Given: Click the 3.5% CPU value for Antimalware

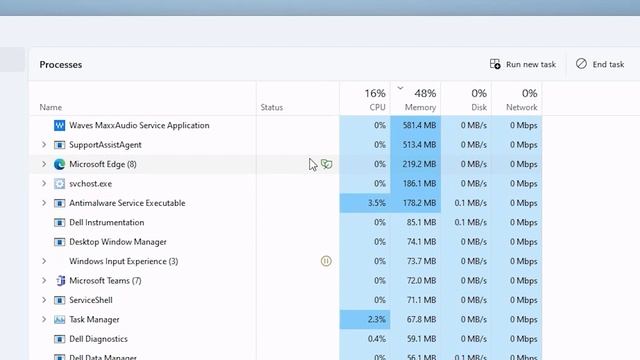Looking at the screenshot, I should click(377, 203).
